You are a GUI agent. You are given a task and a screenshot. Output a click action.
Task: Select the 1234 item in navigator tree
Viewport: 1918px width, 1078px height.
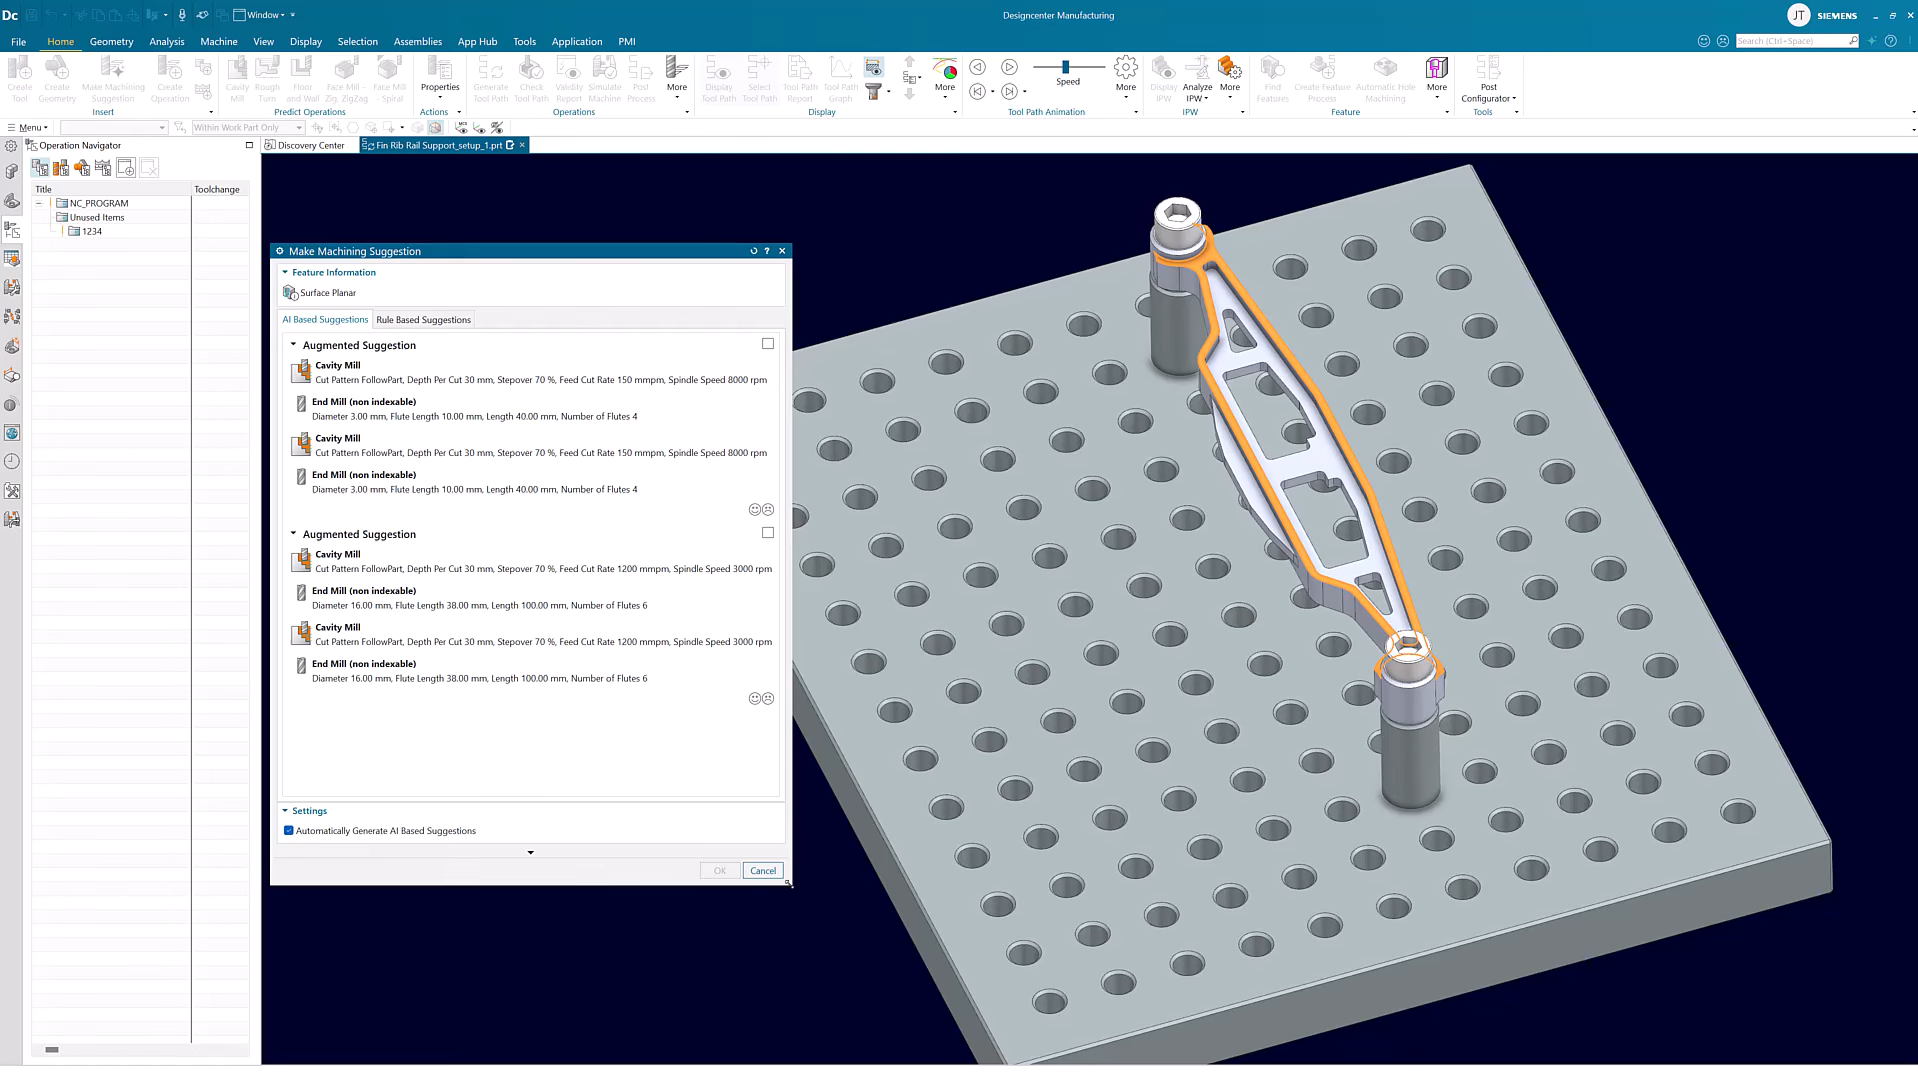[x=92, y=232]
